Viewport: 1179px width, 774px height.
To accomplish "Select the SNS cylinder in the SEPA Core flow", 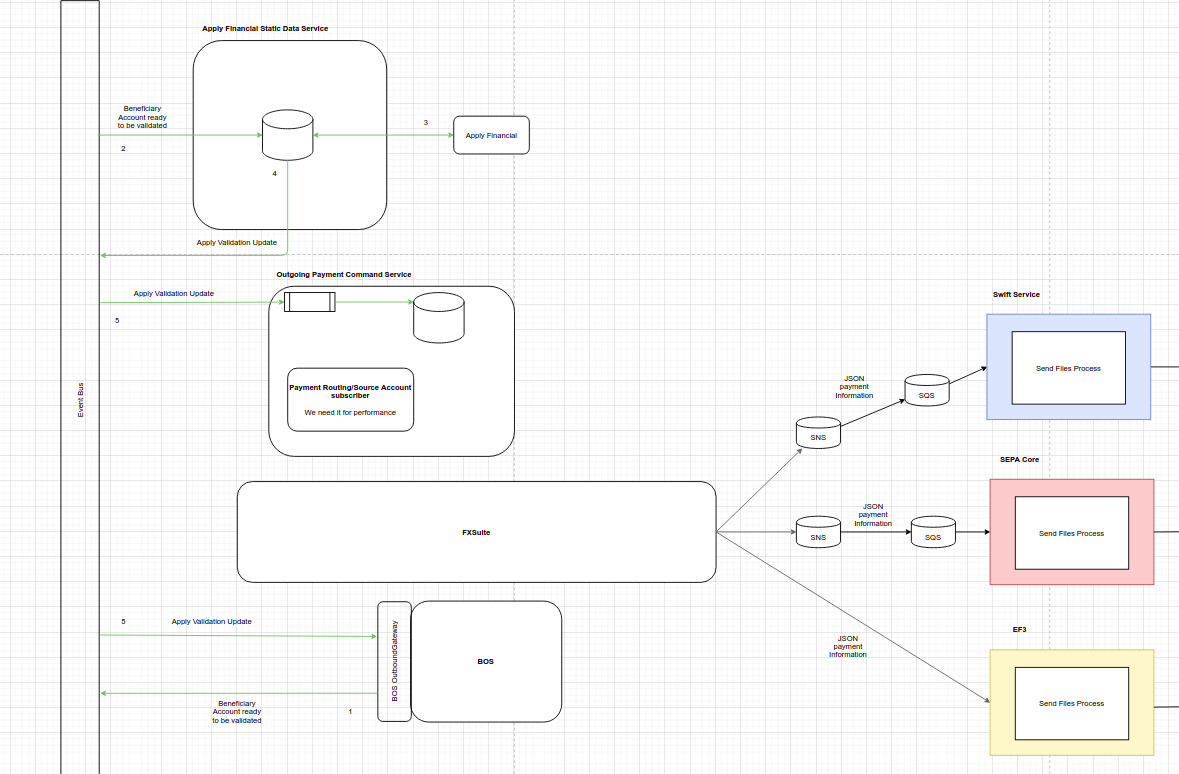I will click(x=818, y=533).
